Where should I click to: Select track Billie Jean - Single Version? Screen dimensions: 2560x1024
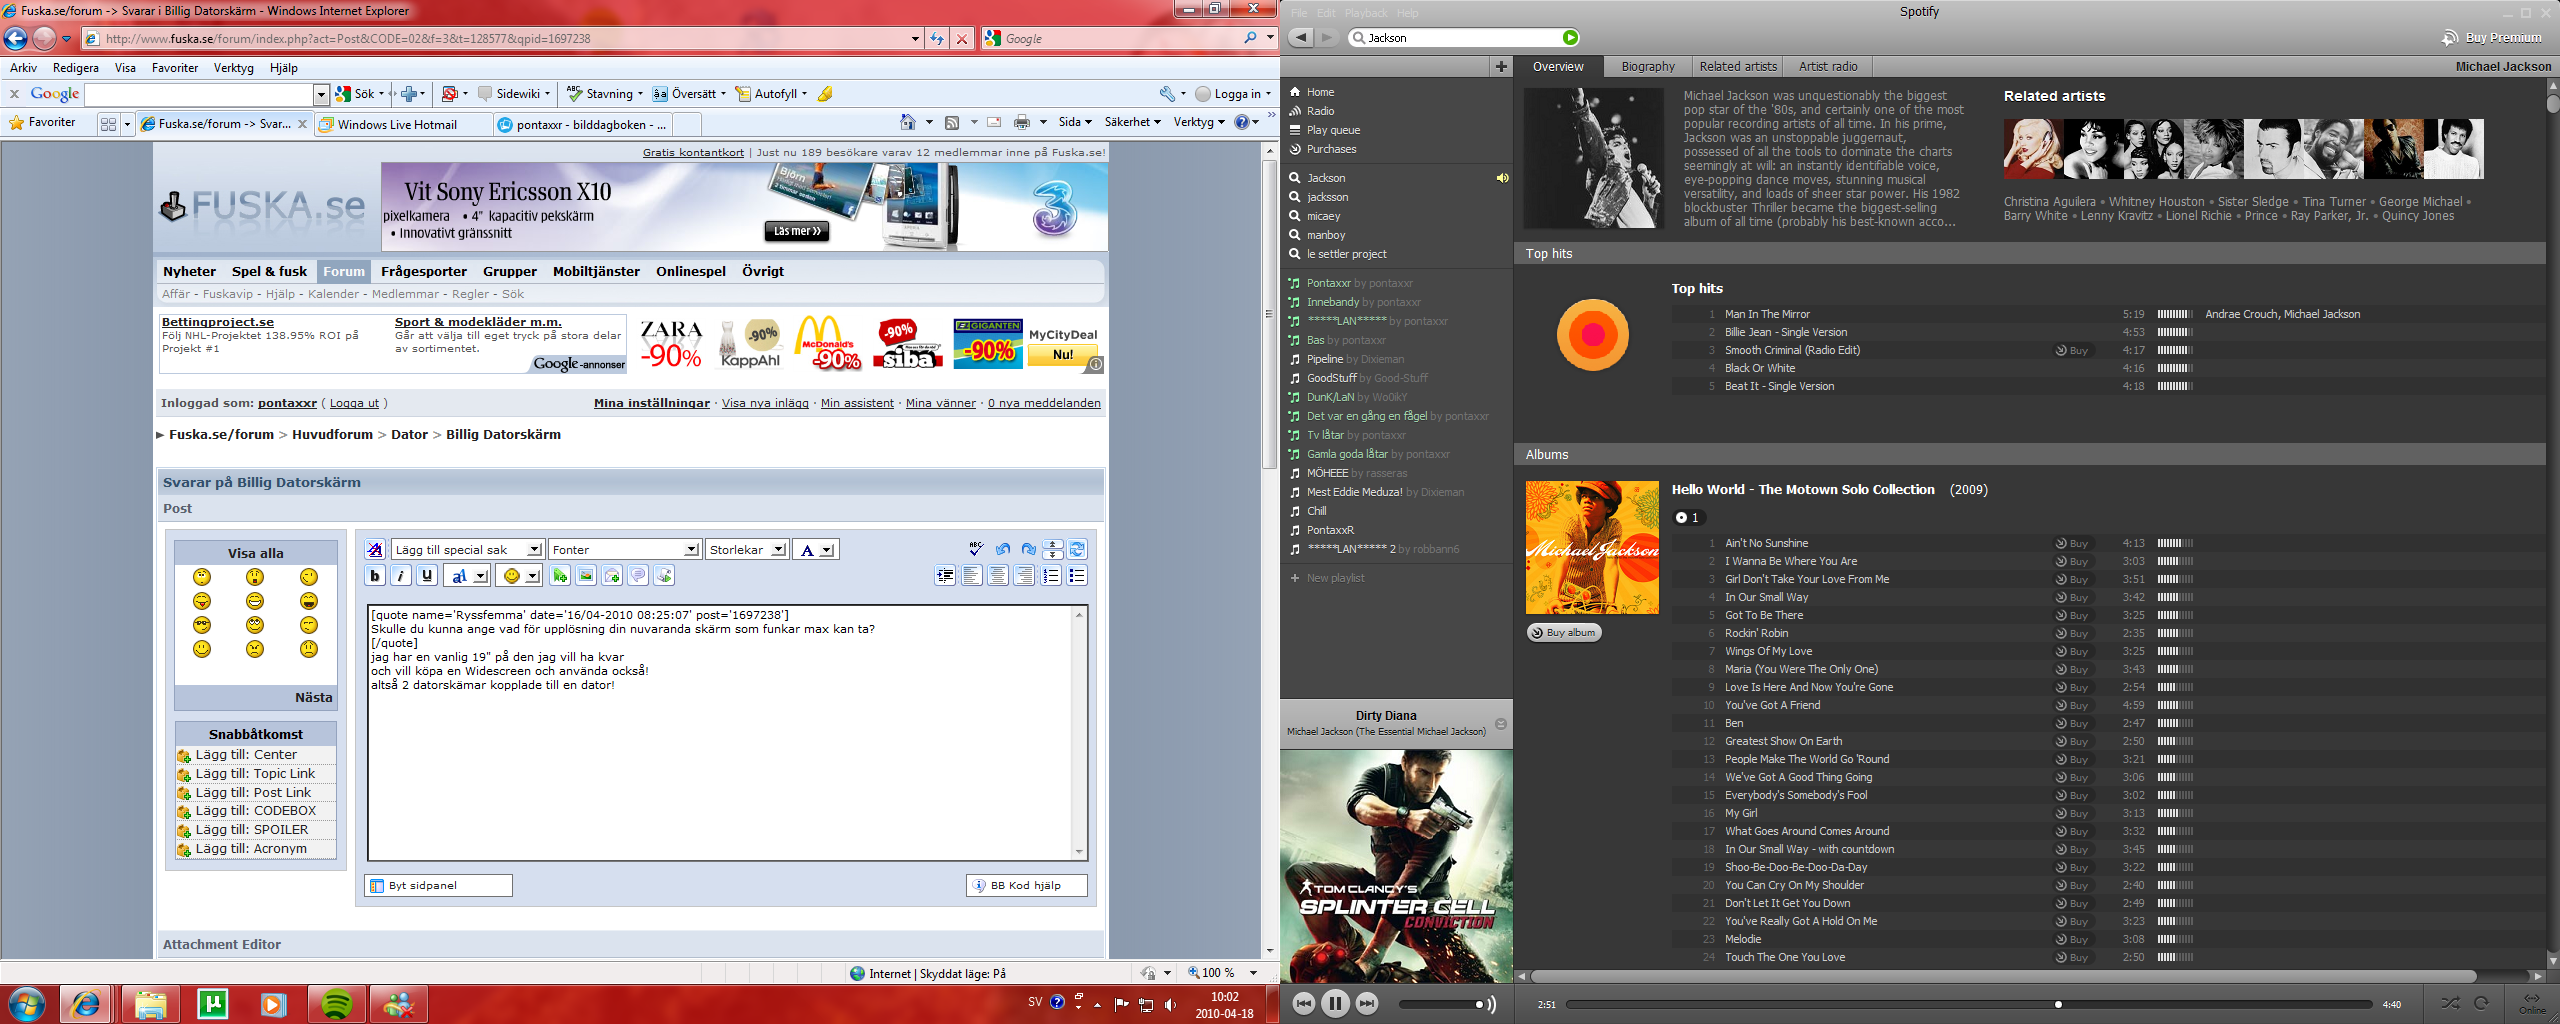pyautogui.click(x=1786, y=332)
